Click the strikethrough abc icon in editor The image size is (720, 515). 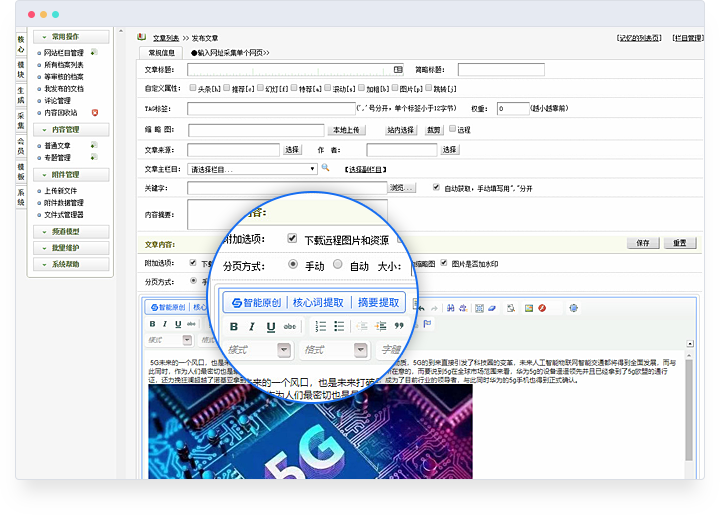(191, 324)
